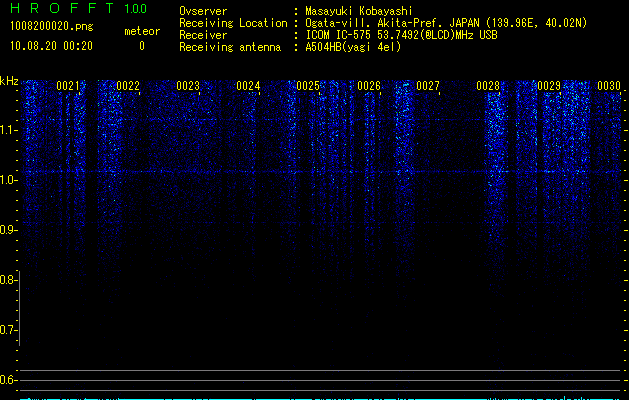Click the 'meteor' label

click(142, 31)
